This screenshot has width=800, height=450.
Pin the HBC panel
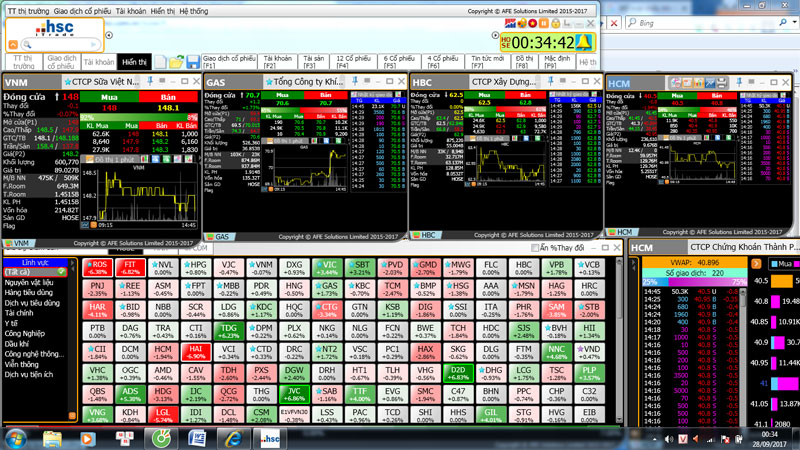(551, 81)
